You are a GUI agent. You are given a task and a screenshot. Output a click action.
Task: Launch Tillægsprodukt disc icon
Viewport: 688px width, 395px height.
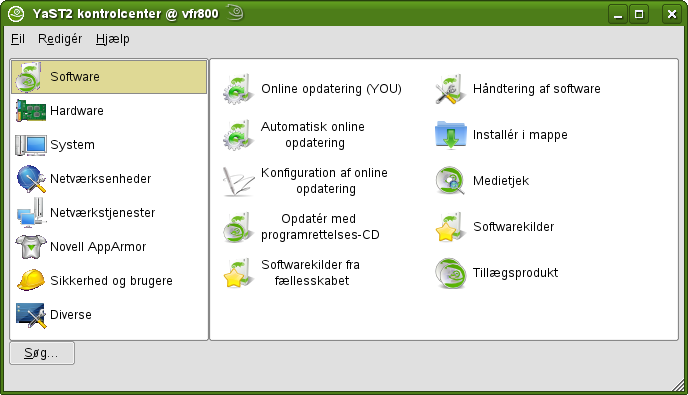(450, 273)
